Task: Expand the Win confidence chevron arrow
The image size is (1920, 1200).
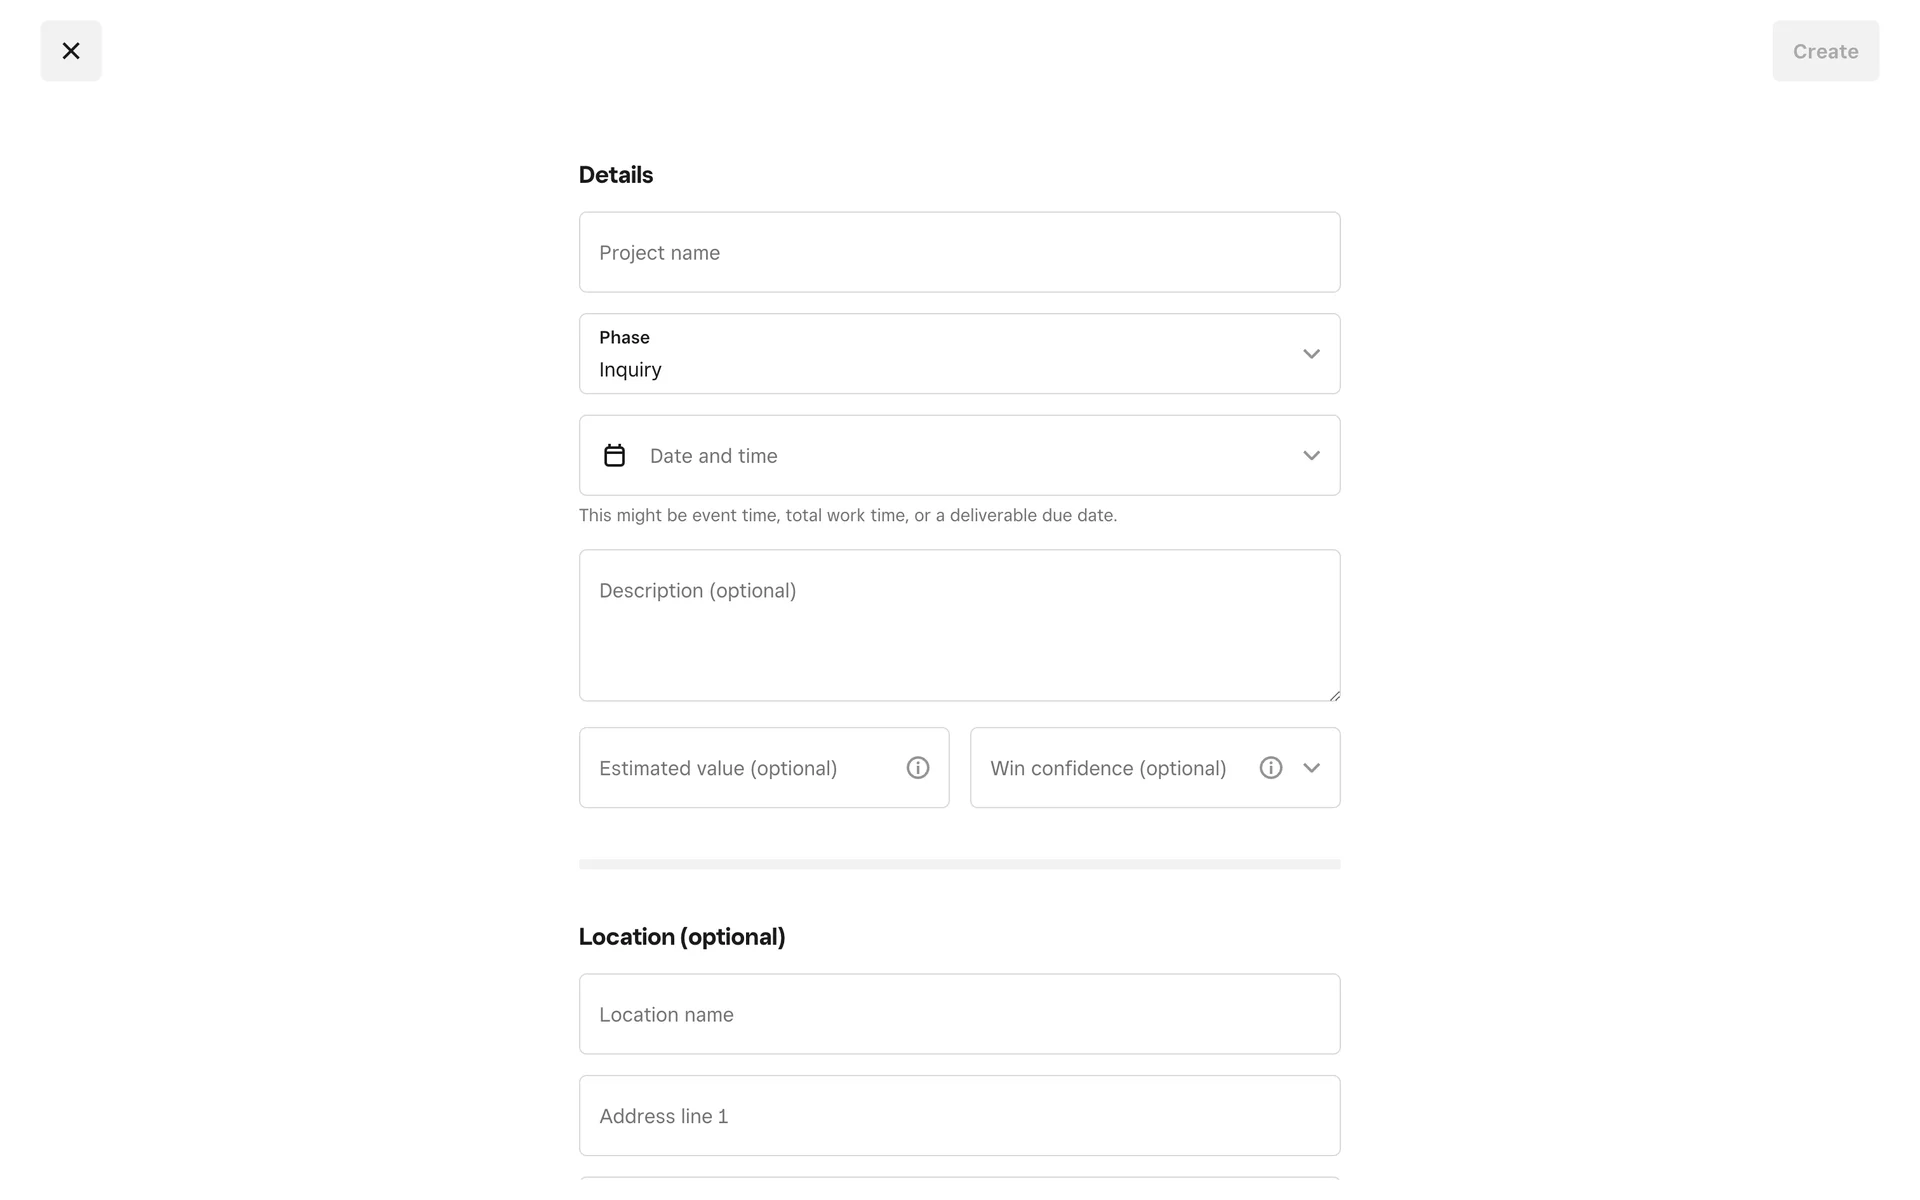Action: pyautogui.click(x=1311, y=768)
